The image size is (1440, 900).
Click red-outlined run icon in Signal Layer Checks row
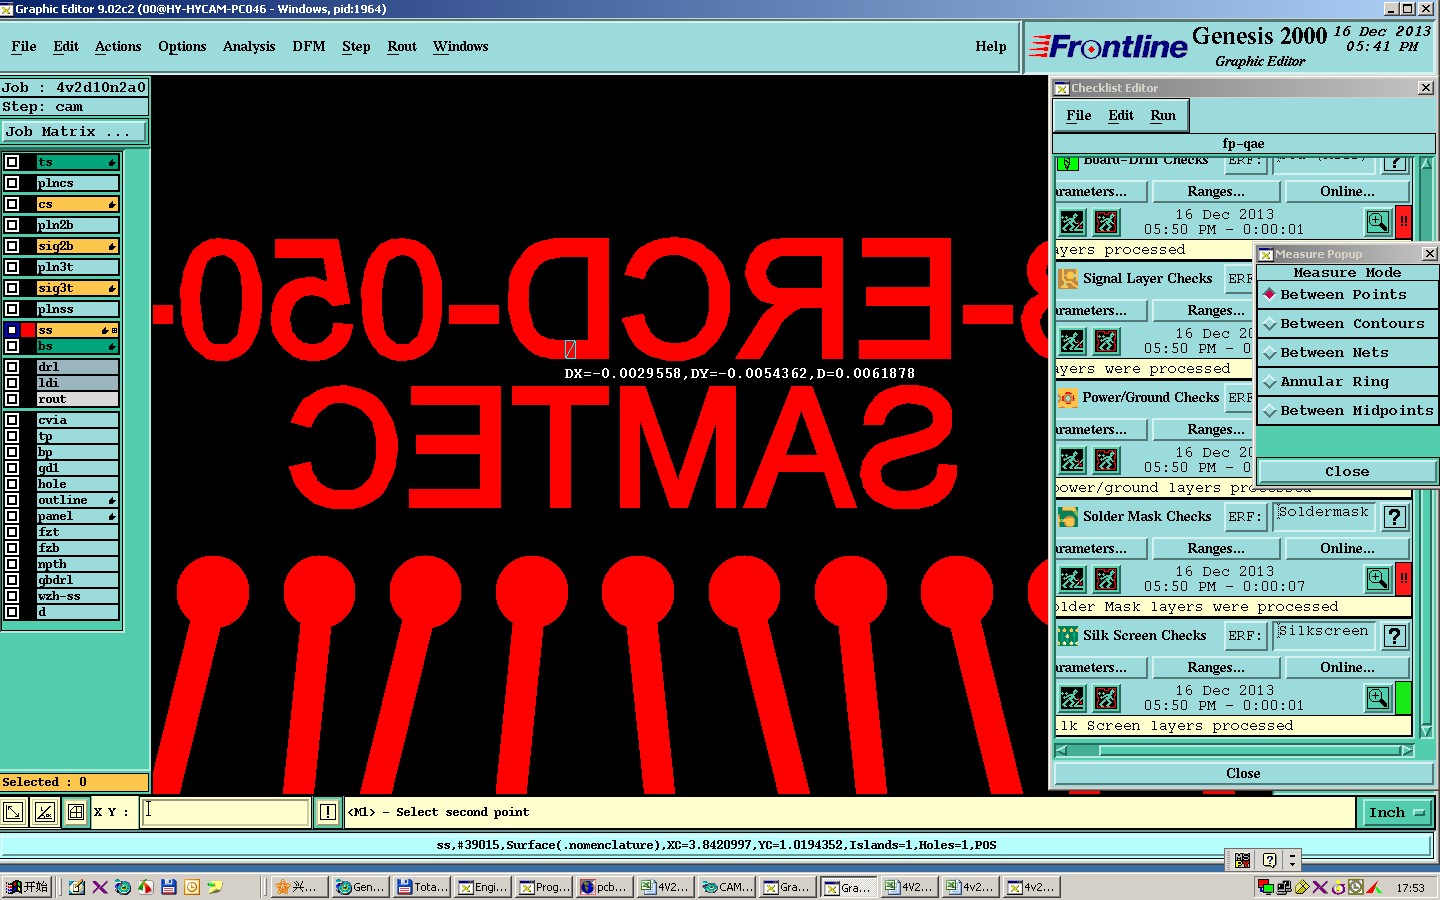click(x=1106, y=341)
